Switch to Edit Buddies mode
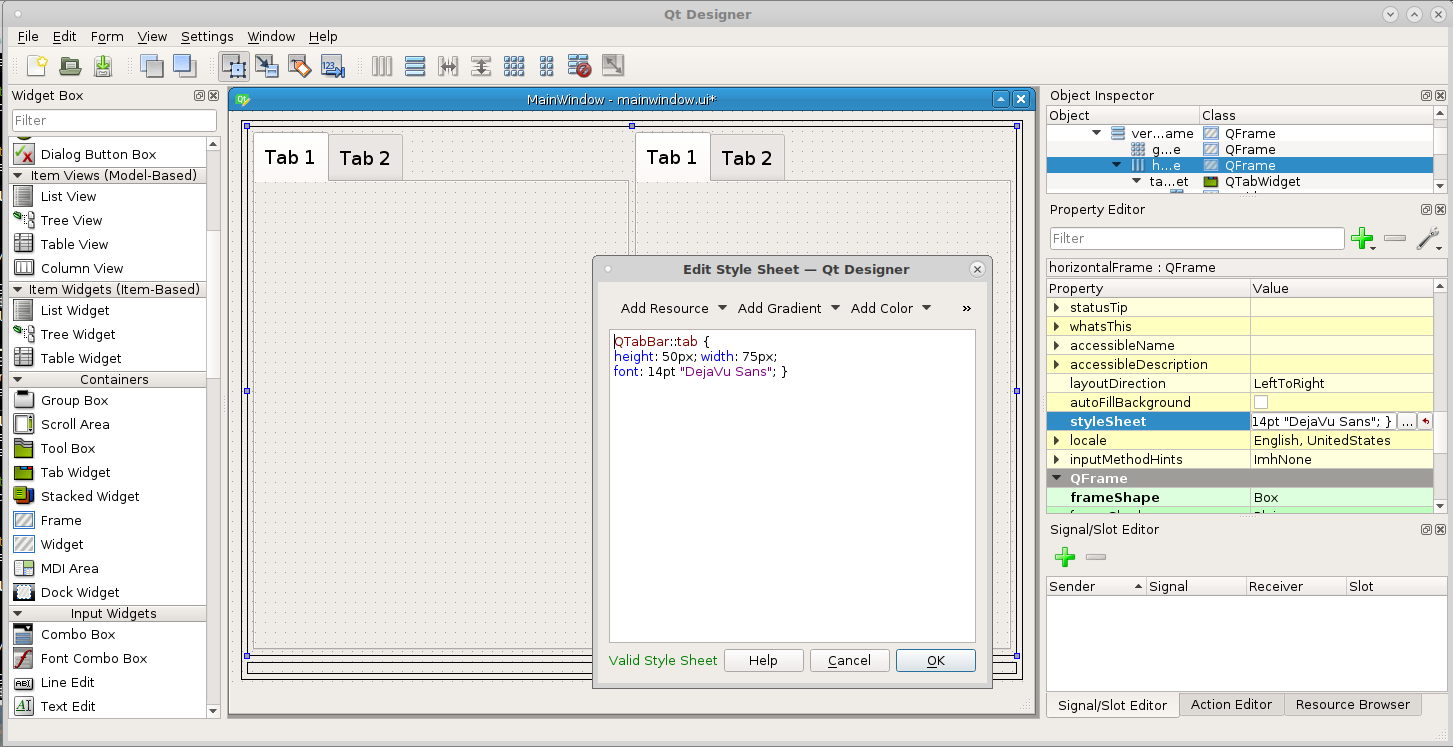 [x=300, y=66]
